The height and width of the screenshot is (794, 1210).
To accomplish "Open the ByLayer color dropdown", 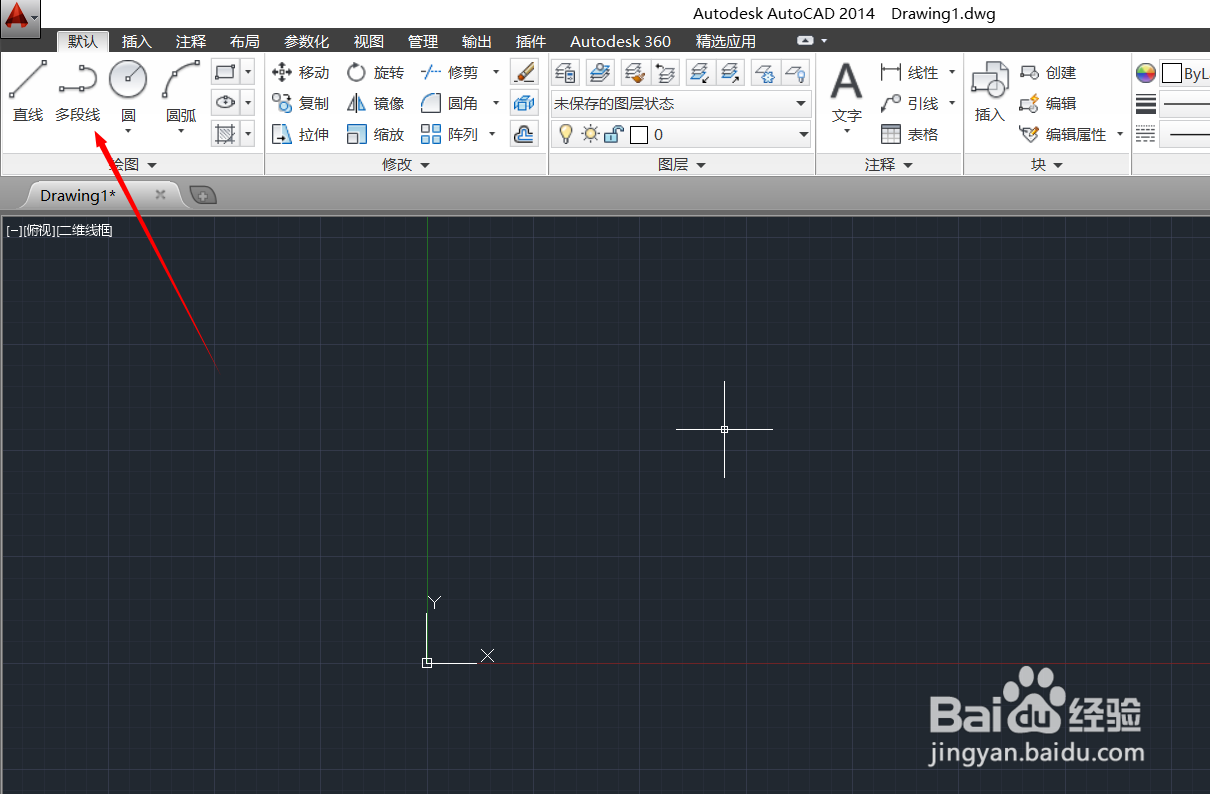I will (1185, 73).
